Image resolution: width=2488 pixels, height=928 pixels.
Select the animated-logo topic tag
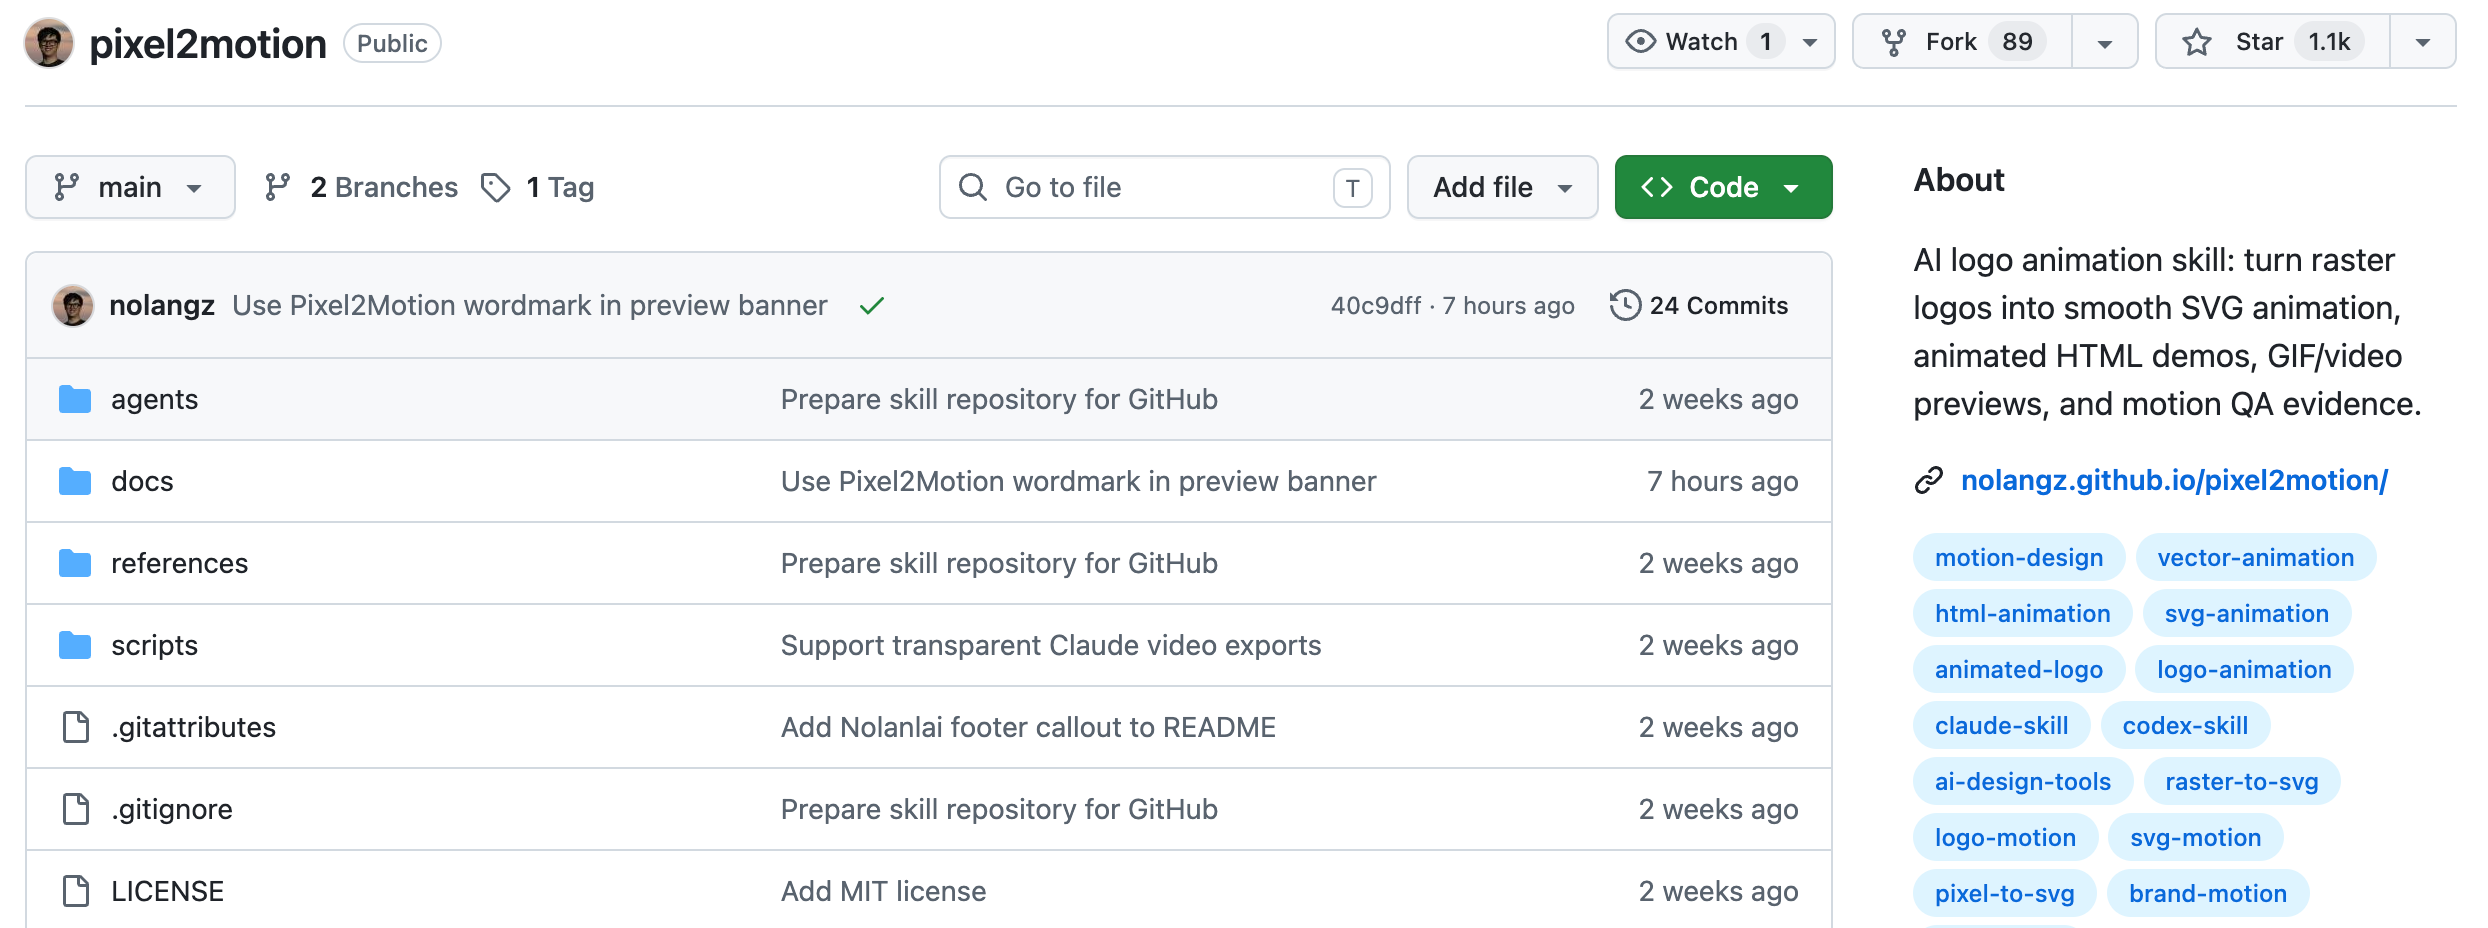click(x=2018, y=669)
